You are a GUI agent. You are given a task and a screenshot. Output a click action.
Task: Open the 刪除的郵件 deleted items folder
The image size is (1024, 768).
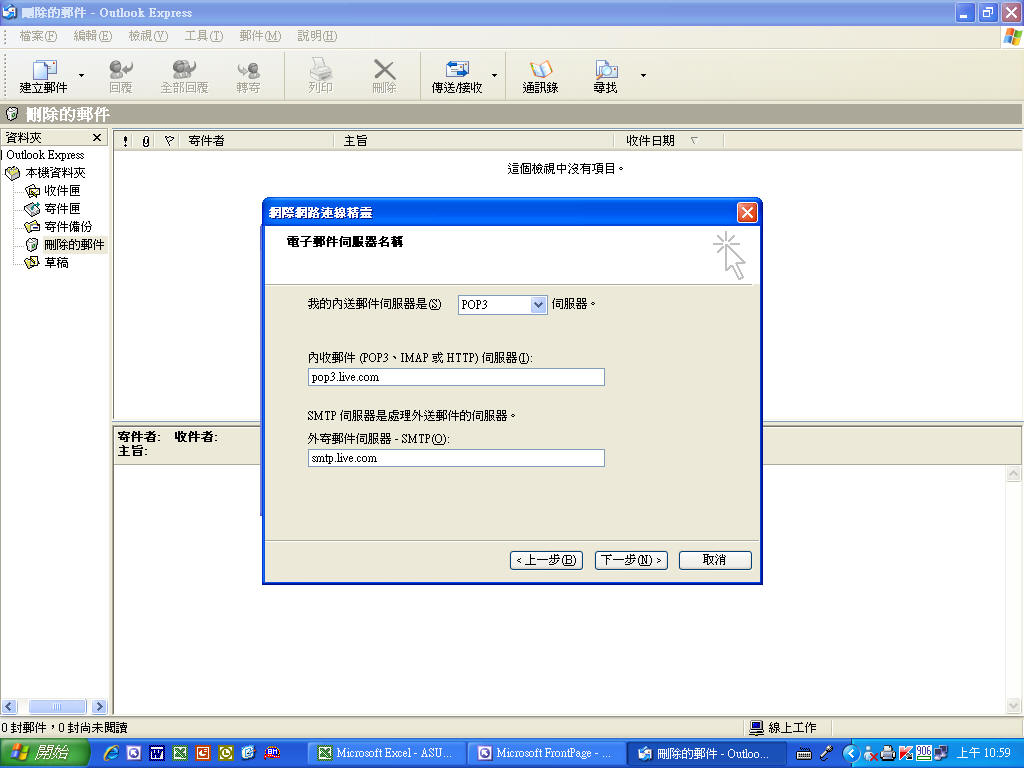(x=74, y=244)
